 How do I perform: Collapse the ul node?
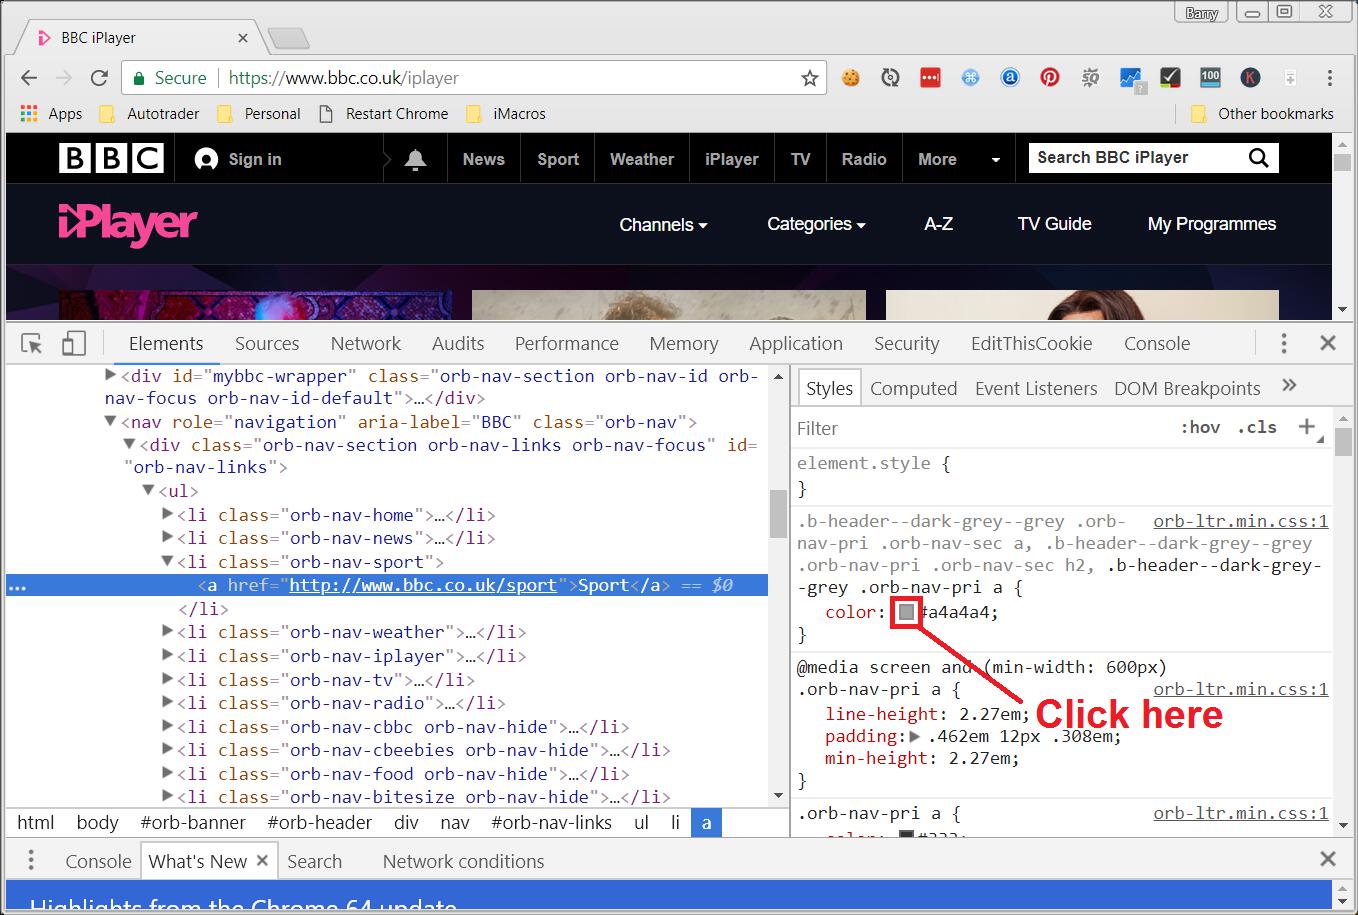pyautogui.click(x=148, y=491)
